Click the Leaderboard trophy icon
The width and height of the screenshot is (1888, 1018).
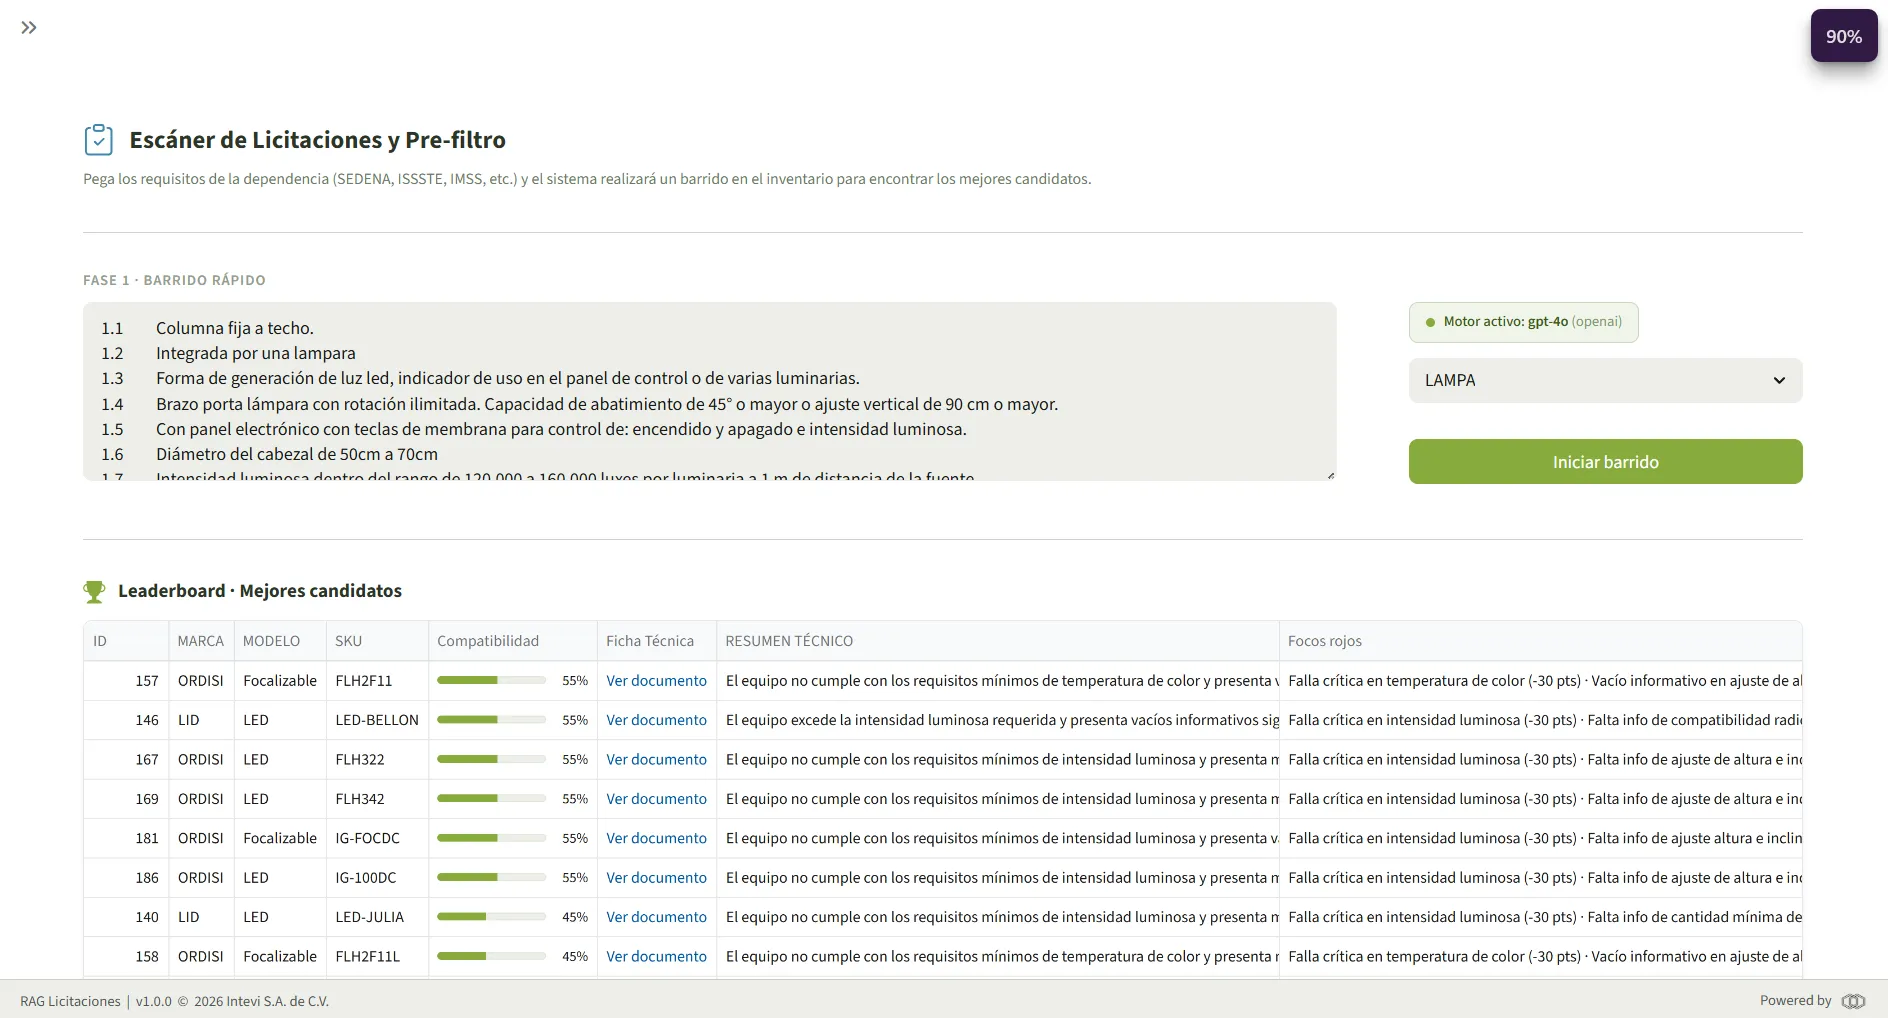pyautogui.click(x=94, y=592)
